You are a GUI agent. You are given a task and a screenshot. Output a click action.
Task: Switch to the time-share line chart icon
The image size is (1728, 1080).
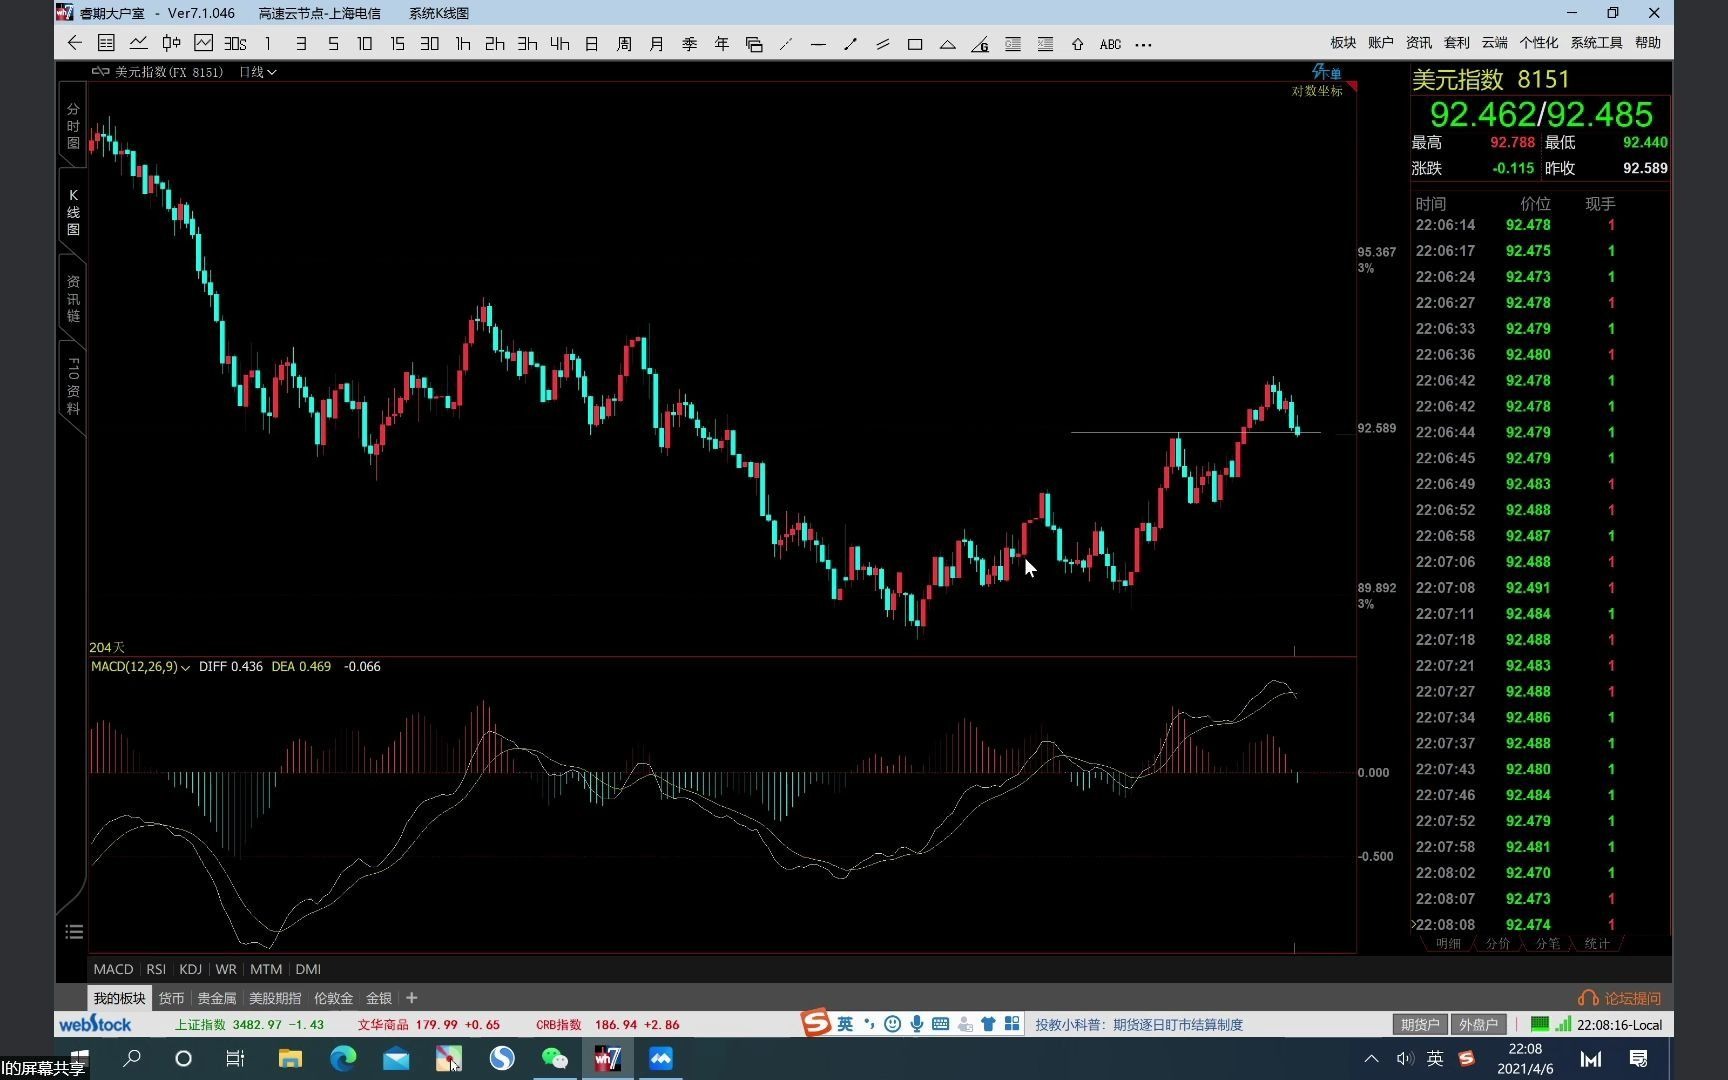(x=139, y=43)
